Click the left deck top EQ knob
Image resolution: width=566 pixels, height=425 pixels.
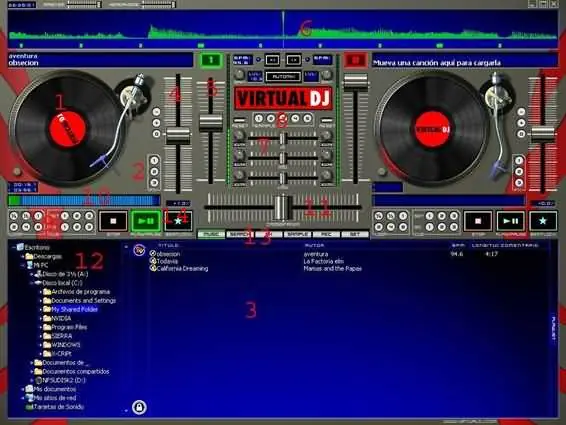pos(239,136)
